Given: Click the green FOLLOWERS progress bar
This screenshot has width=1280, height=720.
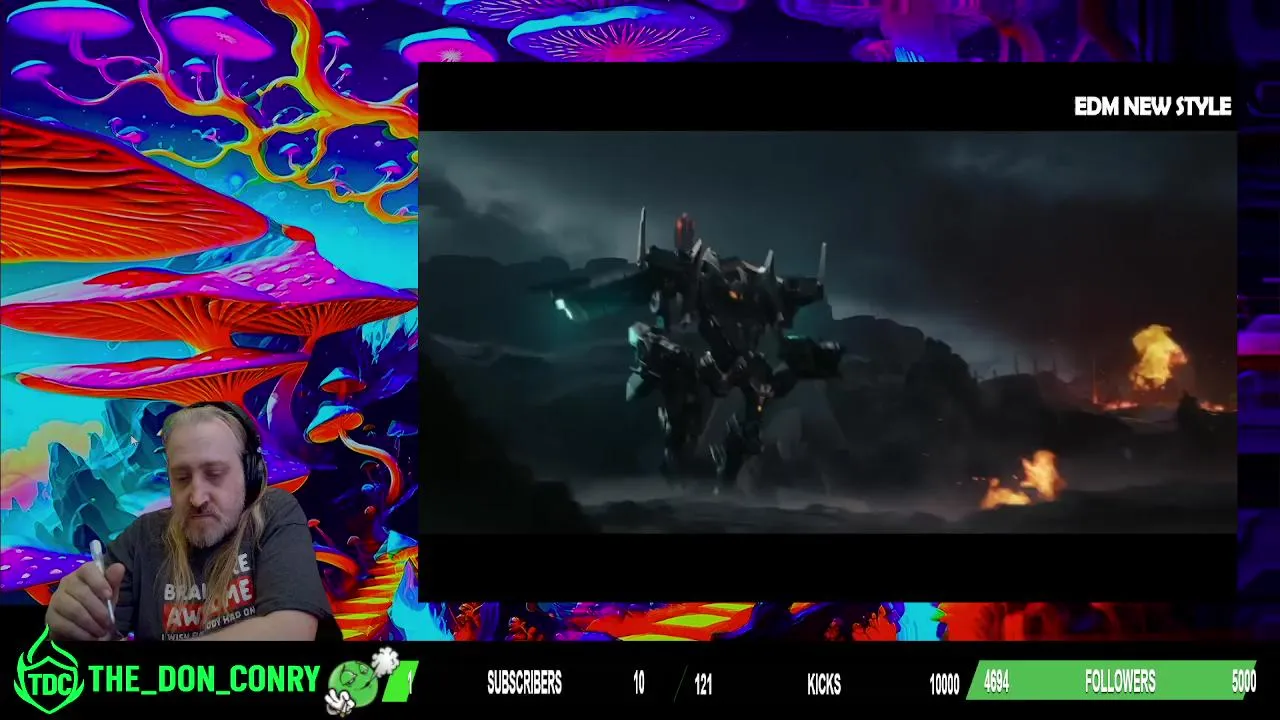Looking at the screenshot, I should tap(1112, 681).
